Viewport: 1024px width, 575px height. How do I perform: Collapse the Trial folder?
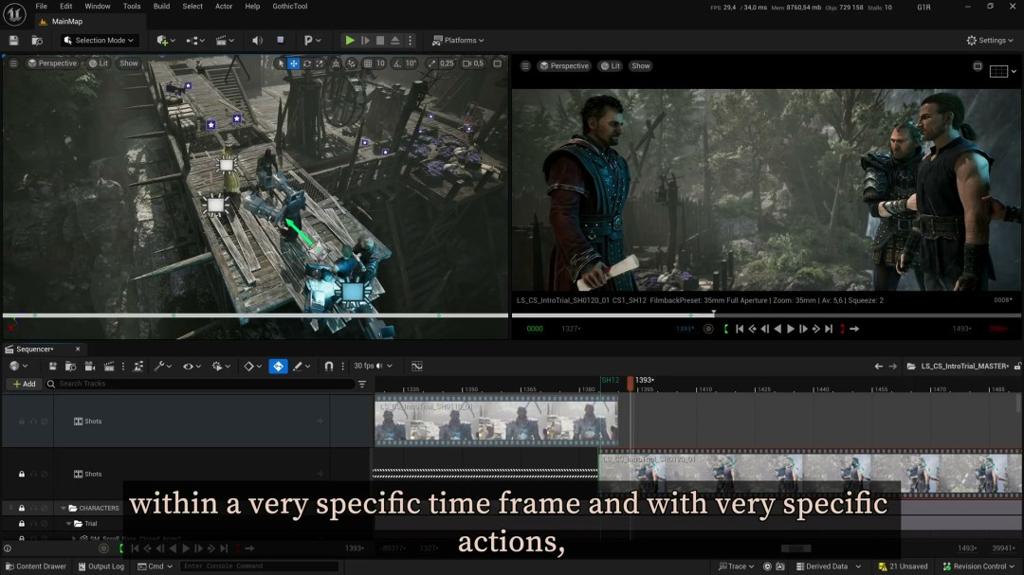tap(69, 523)
